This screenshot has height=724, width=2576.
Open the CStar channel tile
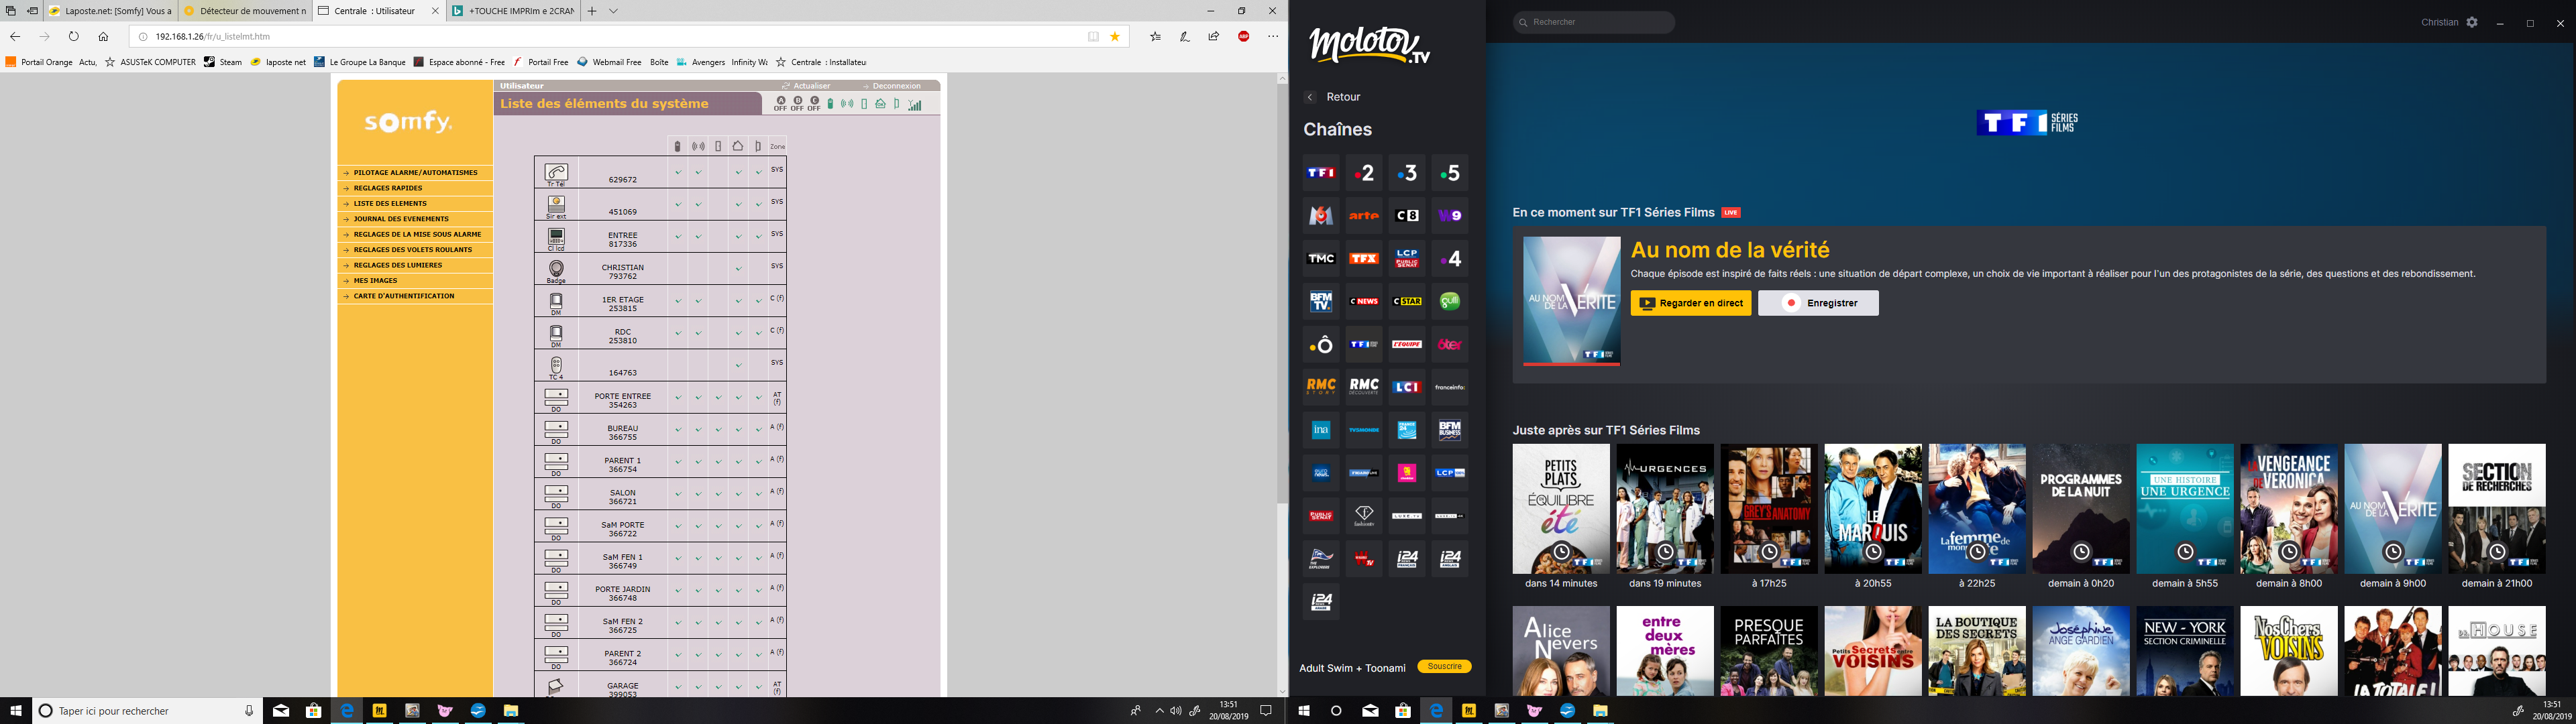click(1407, 301)
